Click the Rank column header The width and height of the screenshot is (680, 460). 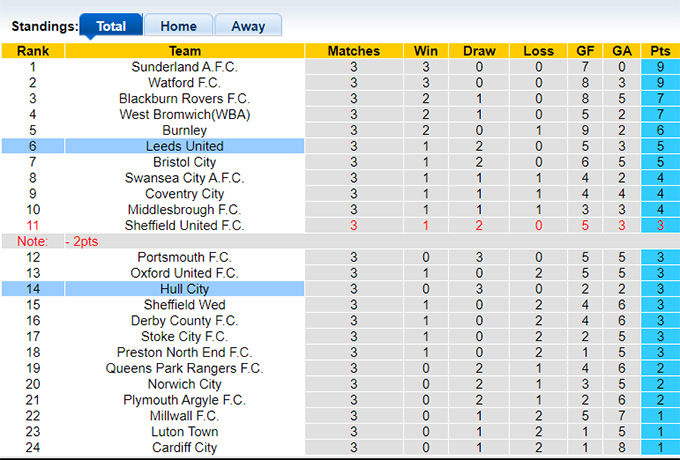point(33,51)
